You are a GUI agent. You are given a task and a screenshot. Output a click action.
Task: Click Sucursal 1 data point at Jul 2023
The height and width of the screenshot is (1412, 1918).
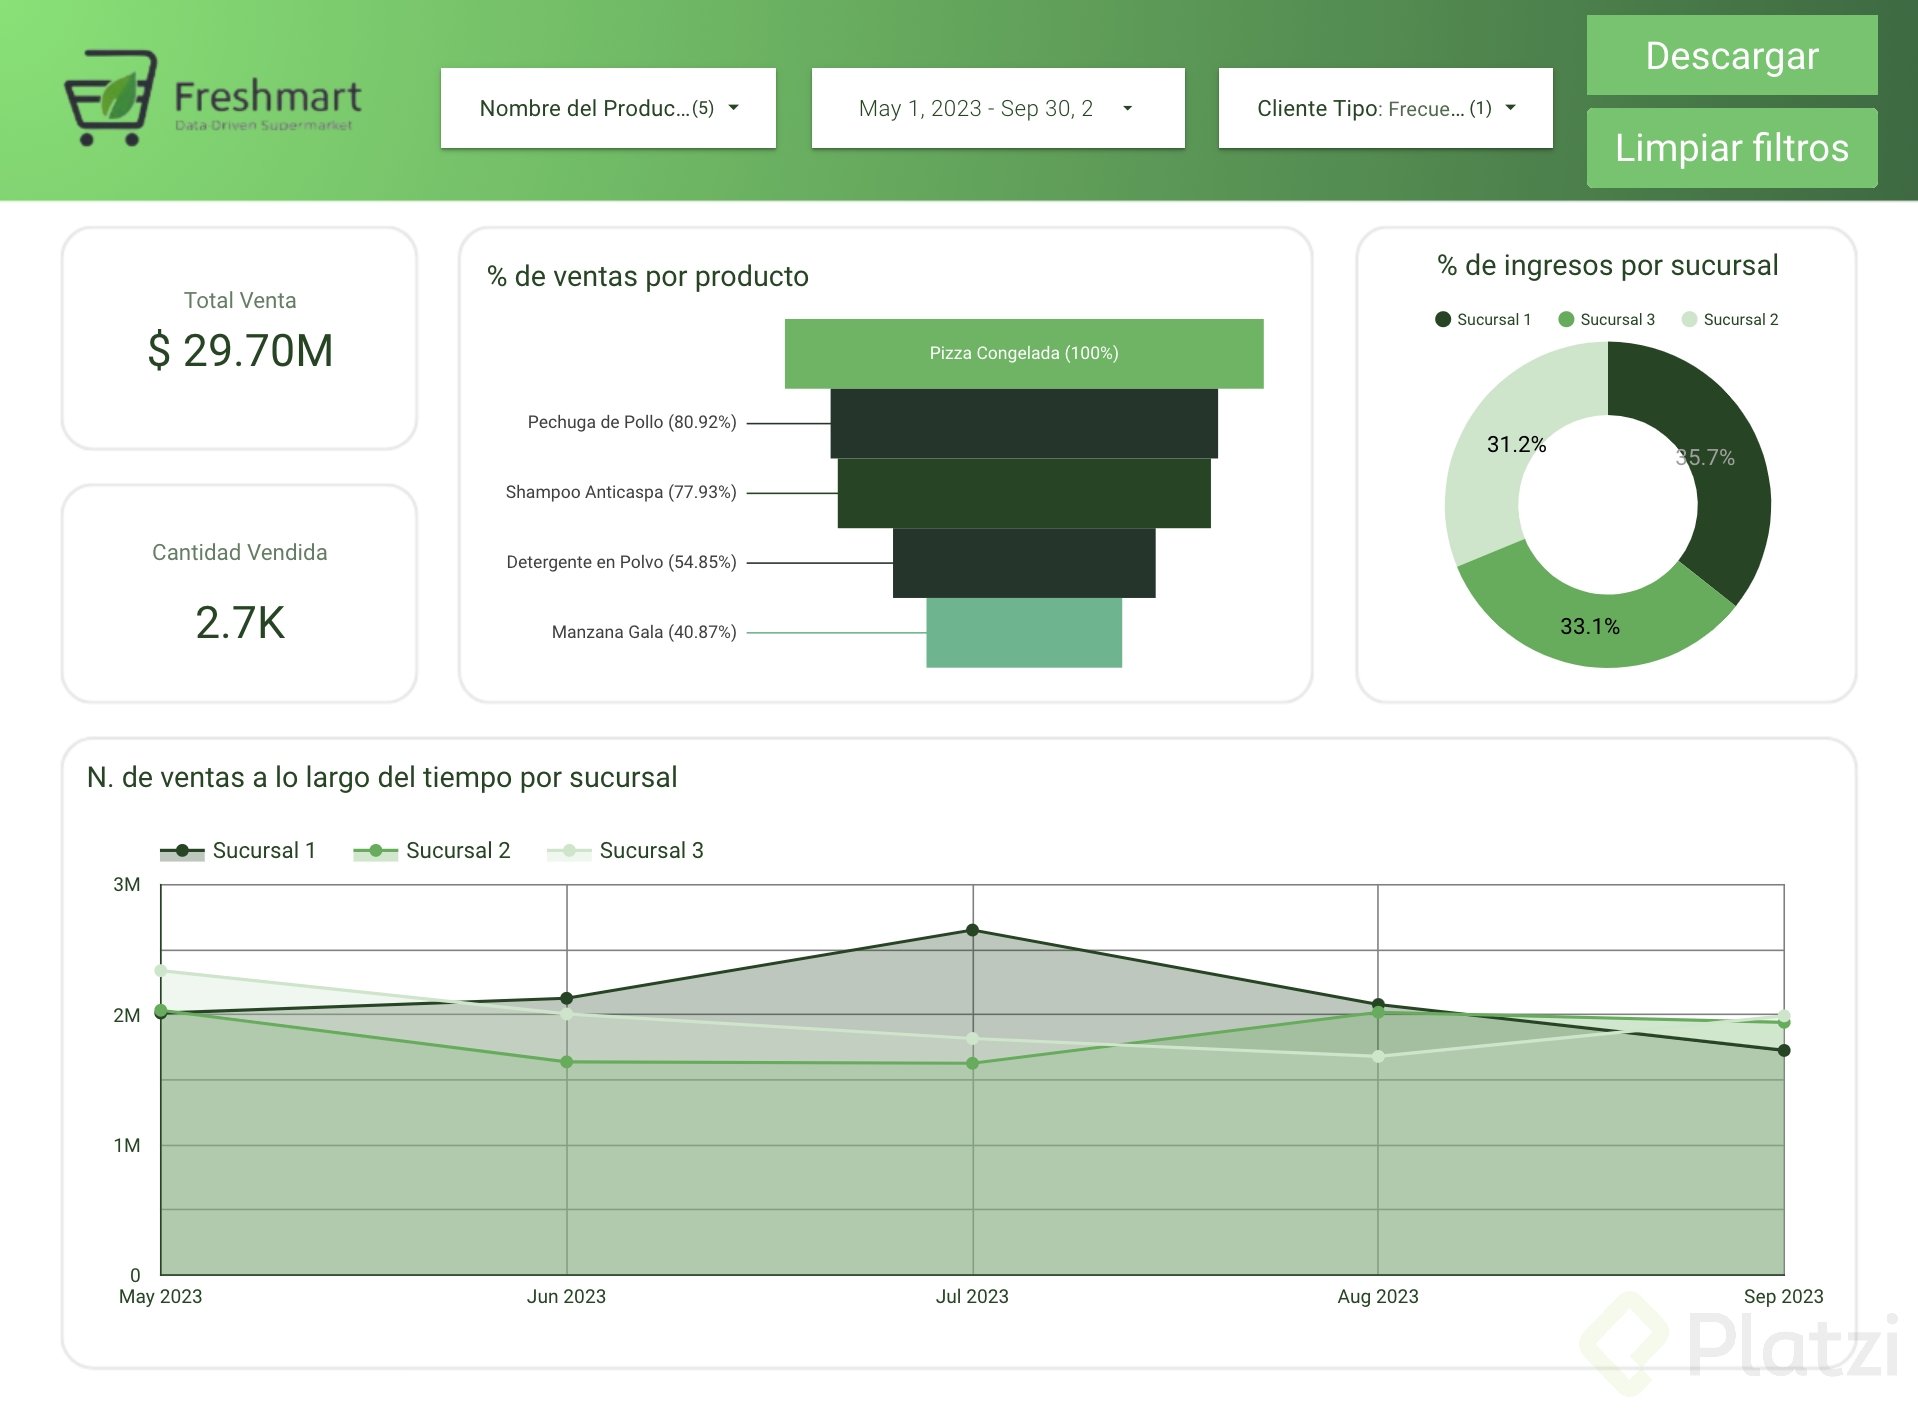(x=972, y=930)
